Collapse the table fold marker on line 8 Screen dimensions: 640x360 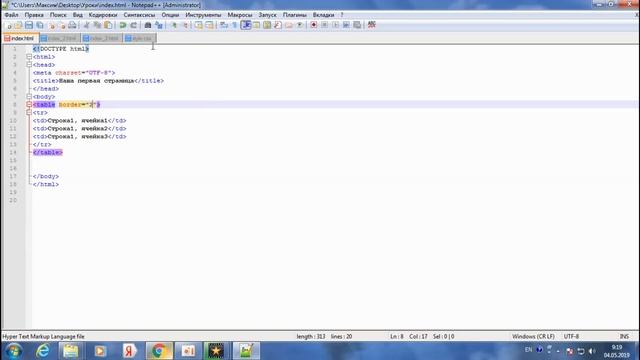(x=29, y=104)
